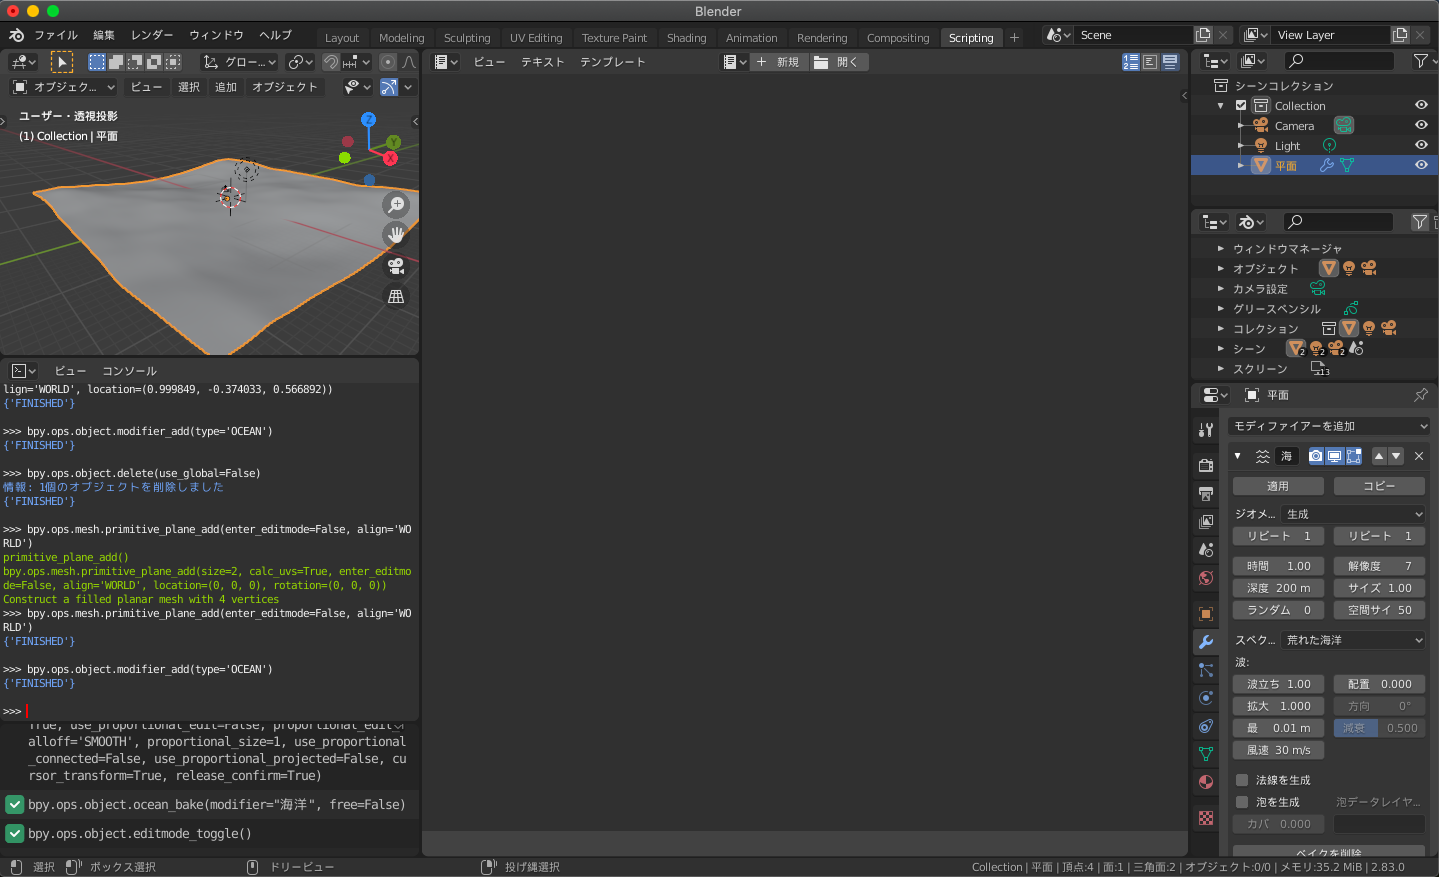The image size is (1439, 877).
Task: Toggle ocean modifier edit mode button
Action: 1354,456
